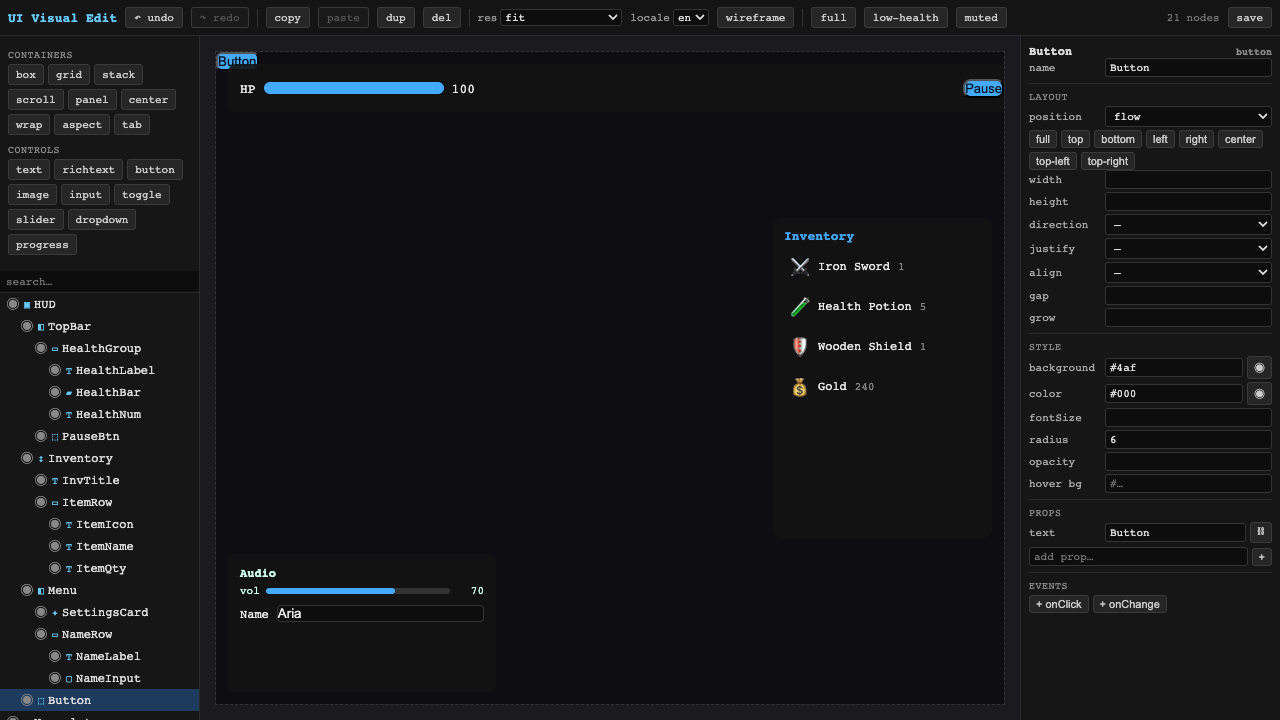Add a richtext control from the palette

point(89,170)
